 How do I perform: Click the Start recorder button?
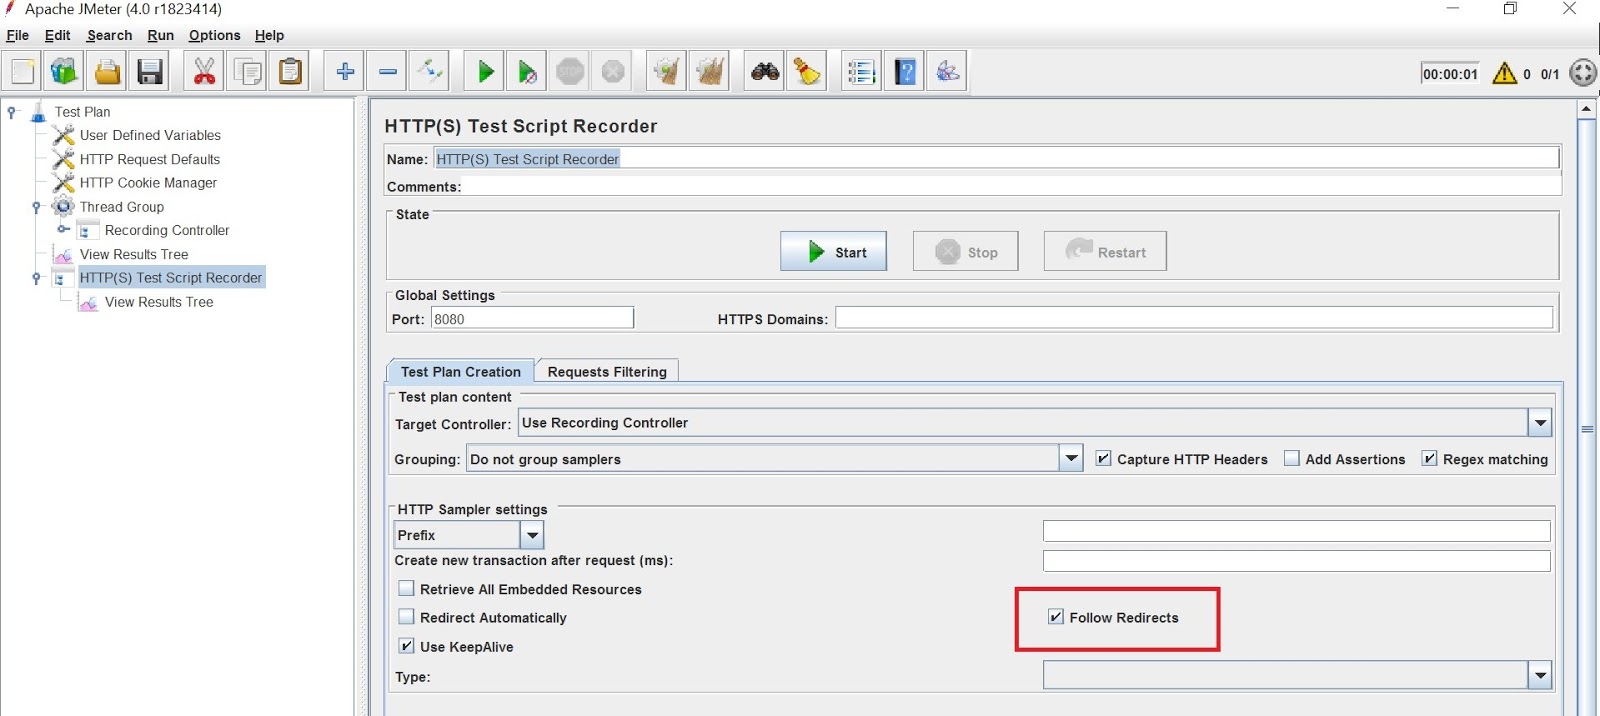(834, 252)
